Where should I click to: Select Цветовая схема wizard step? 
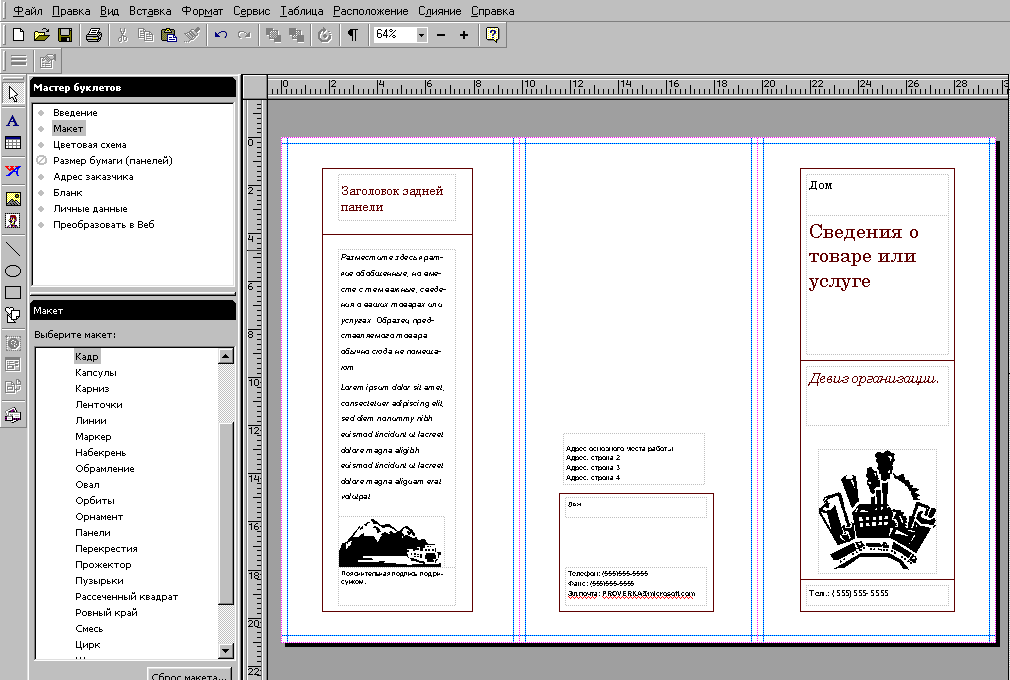click(x=89, y=145)
